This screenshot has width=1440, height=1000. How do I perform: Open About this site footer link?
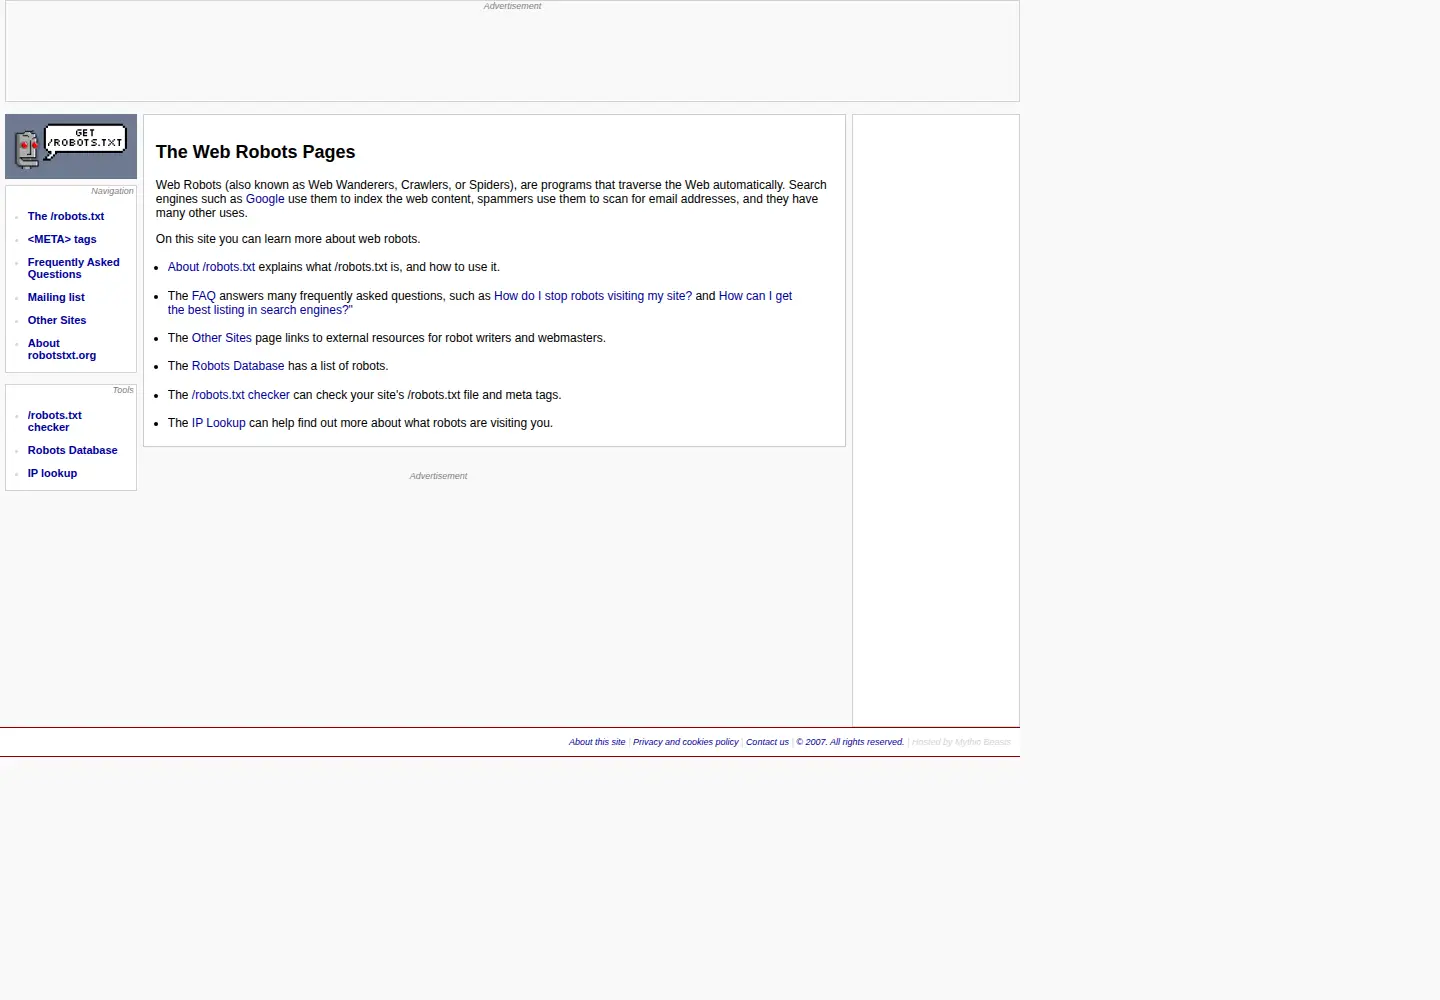pos(597,742)
